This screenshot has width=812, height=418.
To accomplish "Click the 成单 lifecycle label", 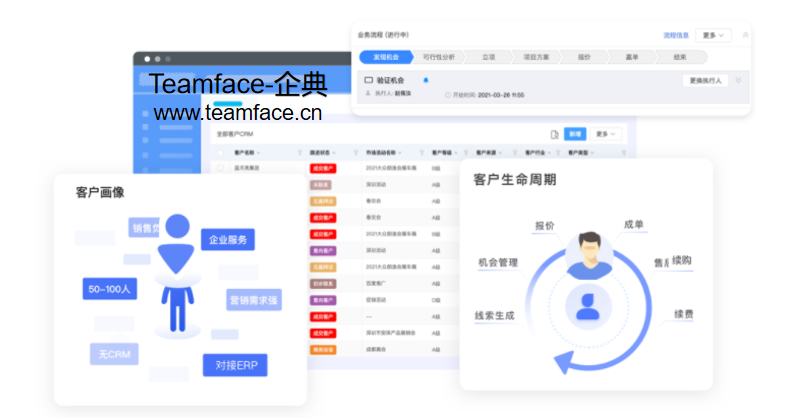I will coord(633,224).
